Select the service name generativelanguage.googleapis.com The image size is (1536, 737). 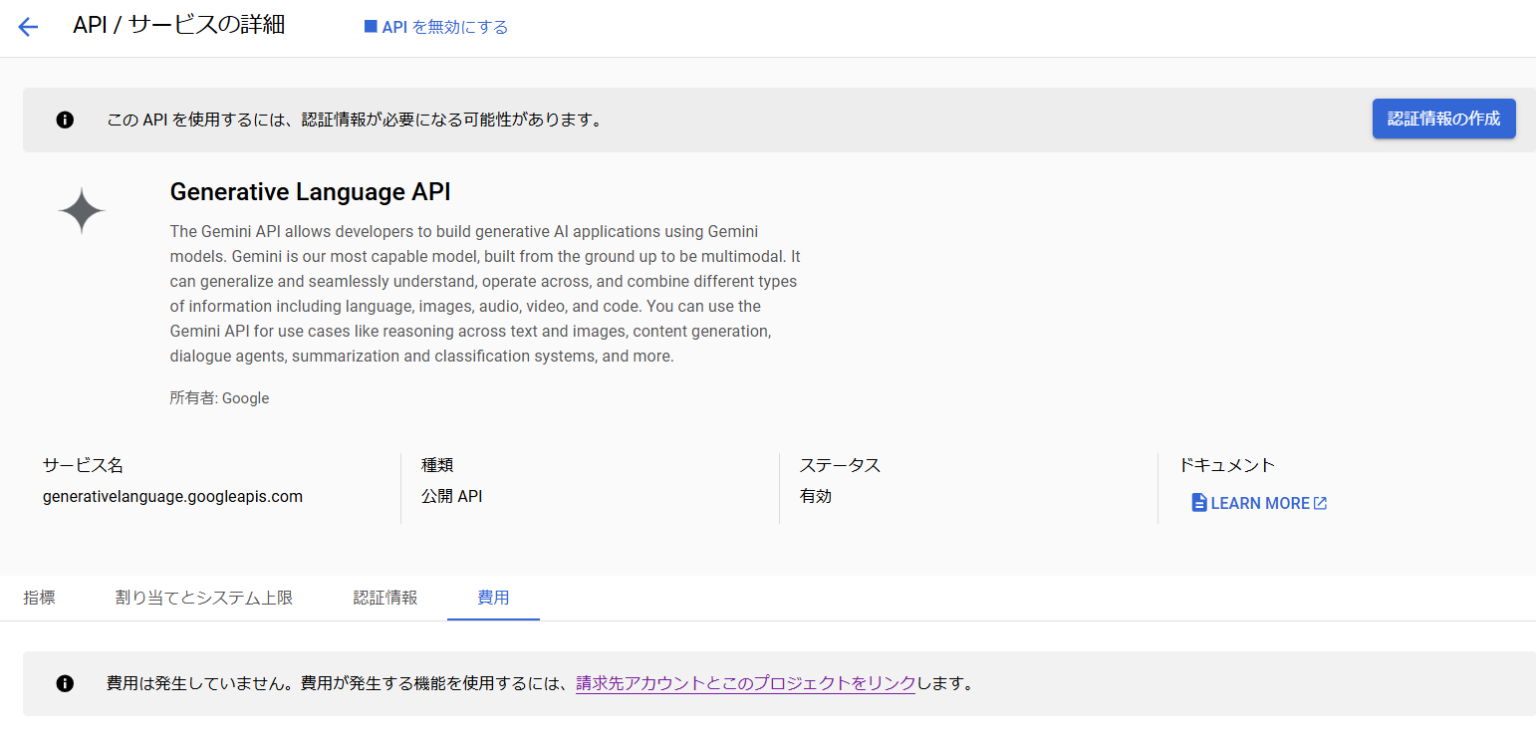tap(171, 495)
